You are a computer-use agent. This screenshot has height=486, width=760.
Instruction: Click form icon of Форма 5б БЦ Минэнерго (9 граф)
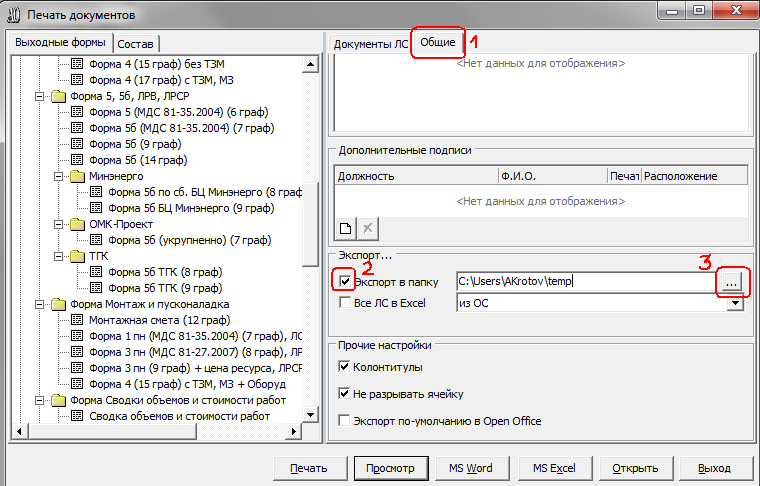tap(96, 208)
